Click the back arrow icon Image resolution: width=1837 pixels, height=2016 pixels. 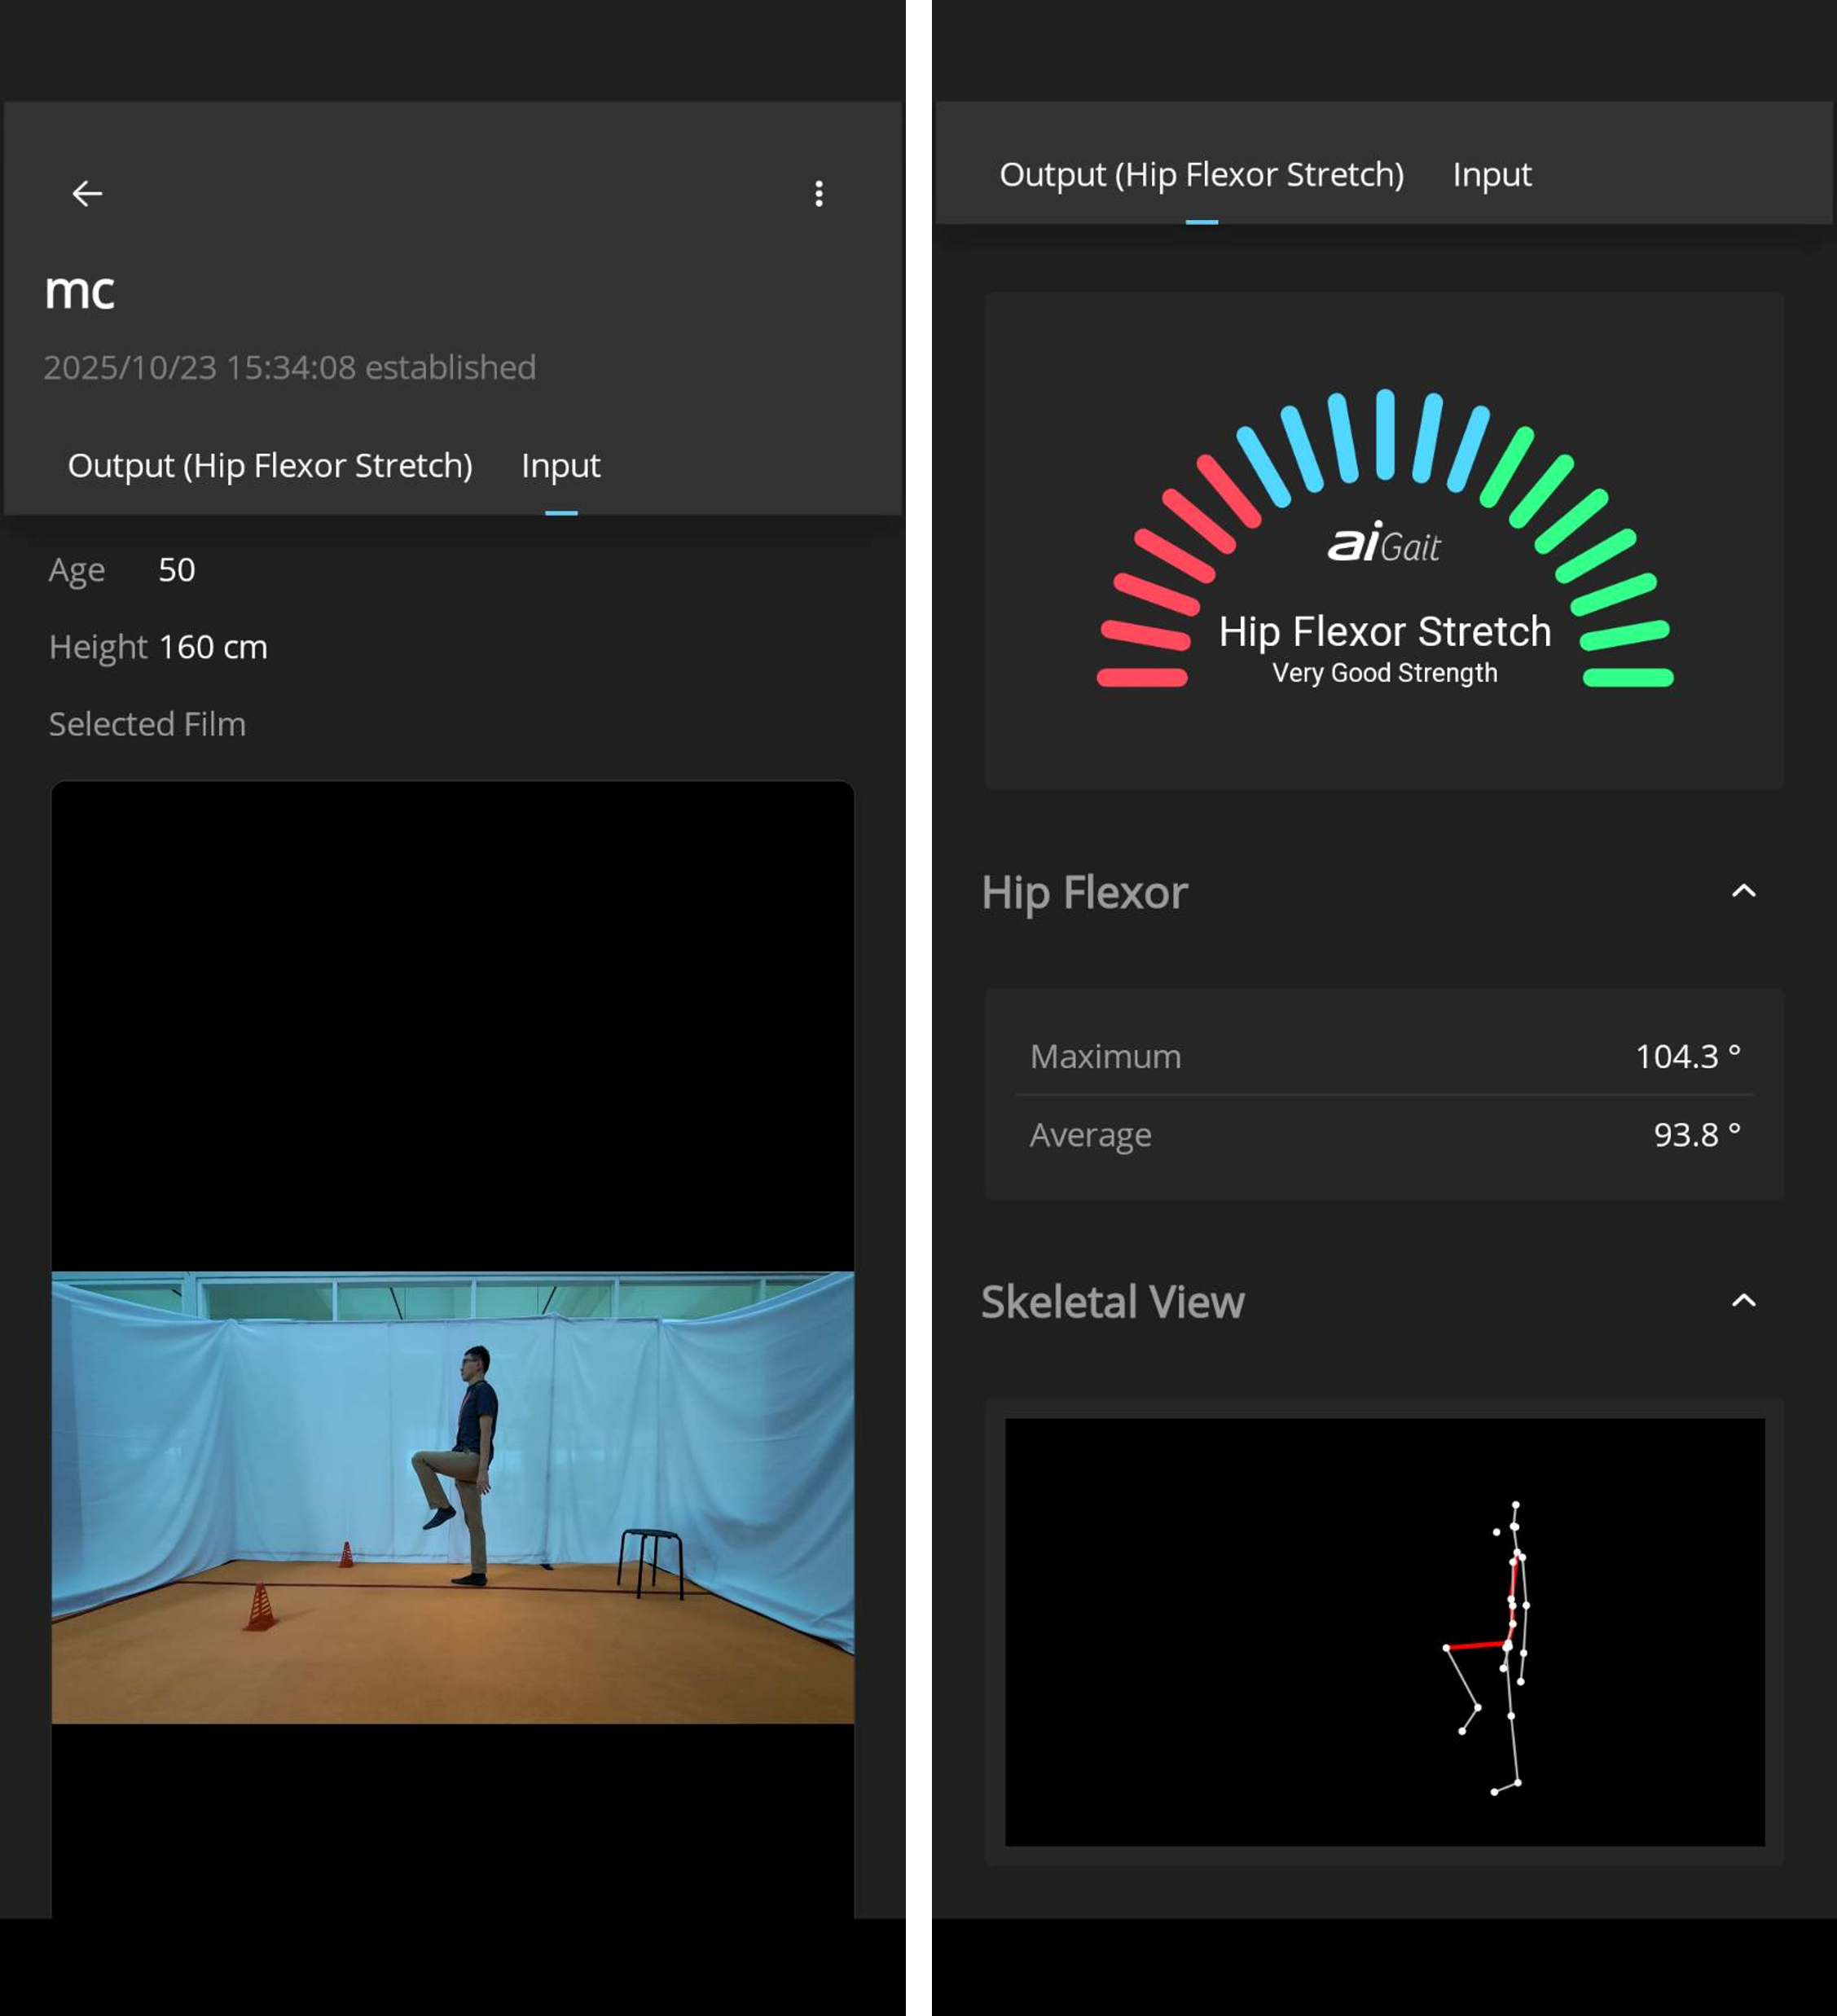tap(87, 193)
